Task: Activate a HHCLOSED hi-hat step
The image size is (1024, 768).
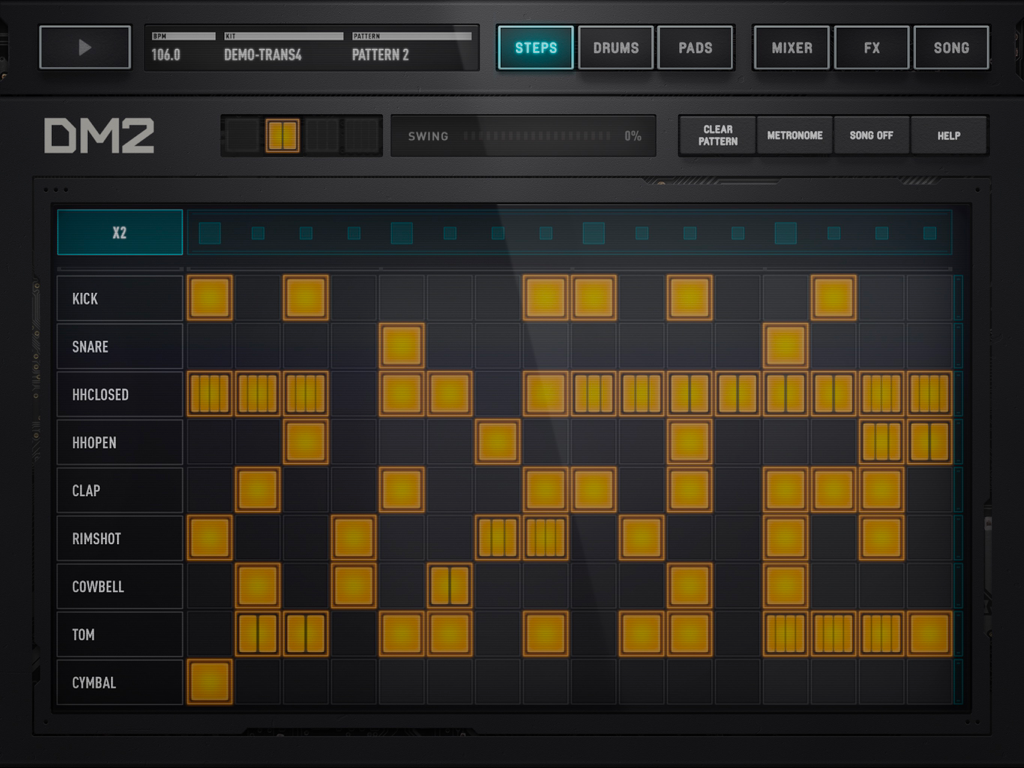Action: coord(210,394)
